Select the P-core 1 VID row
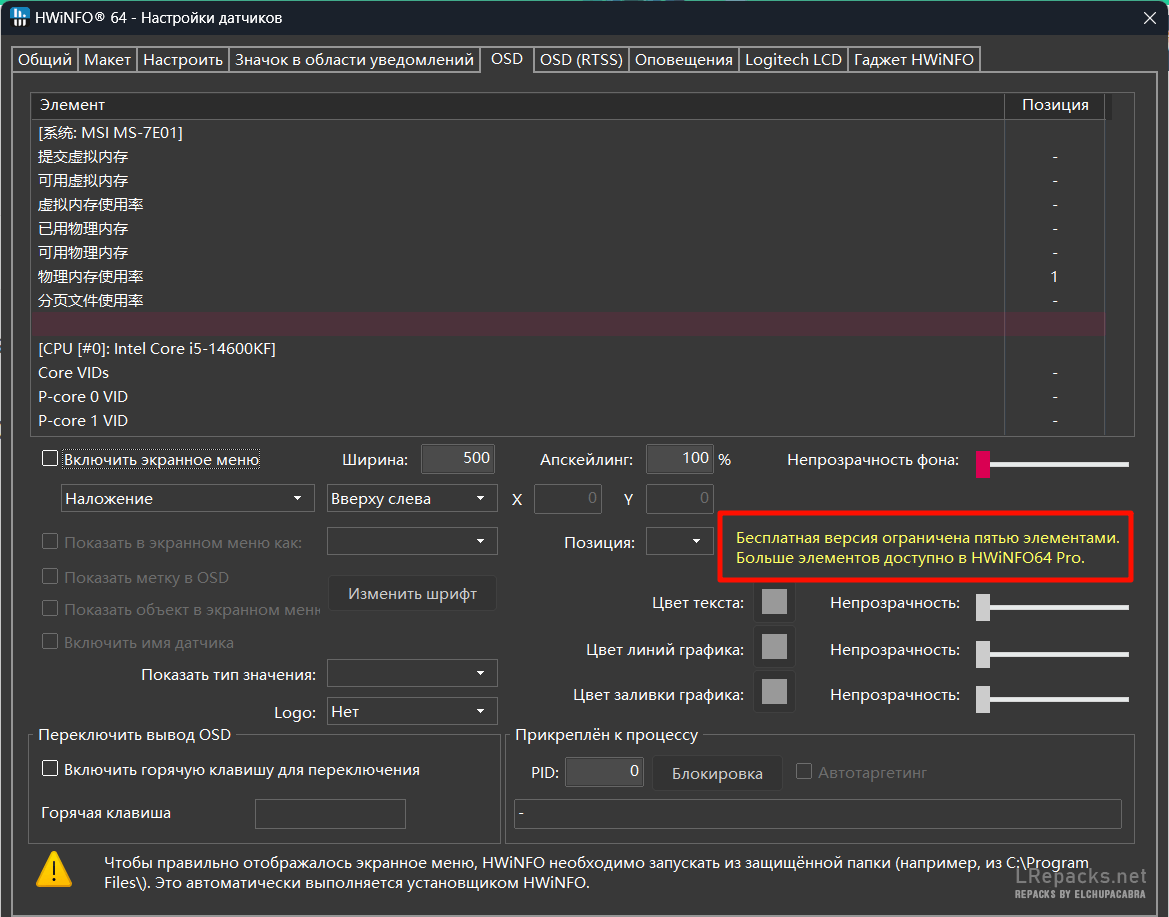This screenshot has height=917, width=1169. [567, 420]
